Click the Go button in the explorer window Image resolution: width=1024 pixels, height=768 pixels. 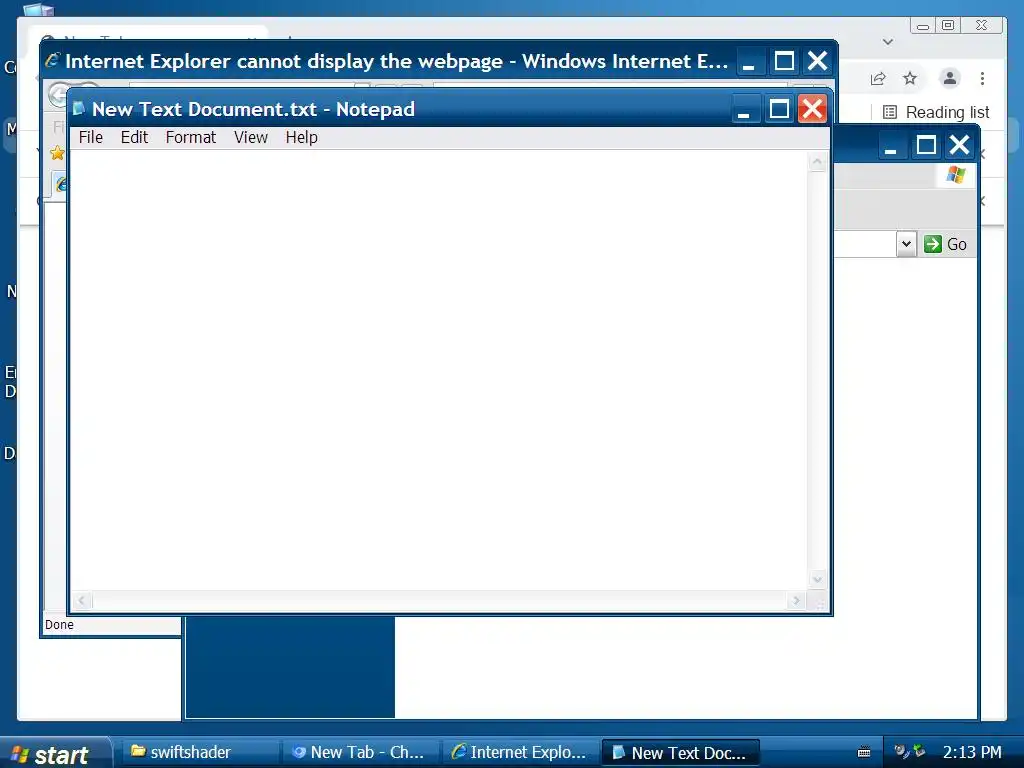pos(946,244)
